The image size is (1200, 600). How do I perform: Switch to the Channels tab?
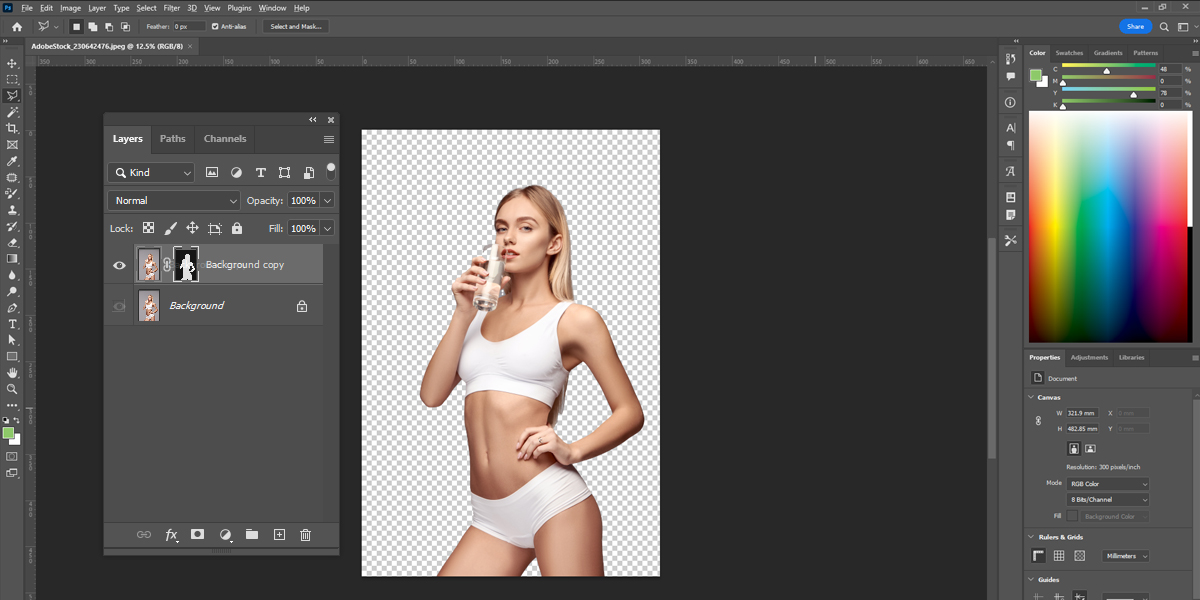(225, 139)
